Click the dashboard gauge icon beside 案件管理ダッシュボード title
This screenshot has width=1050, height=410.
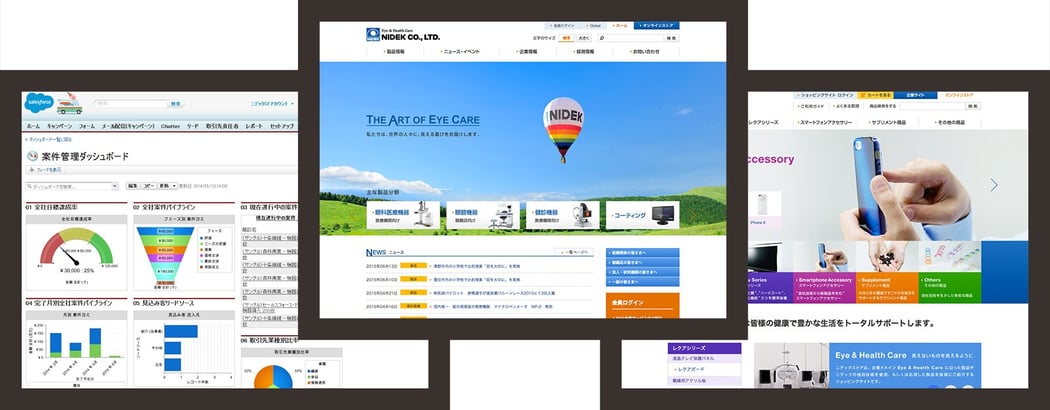click(32, 156)
